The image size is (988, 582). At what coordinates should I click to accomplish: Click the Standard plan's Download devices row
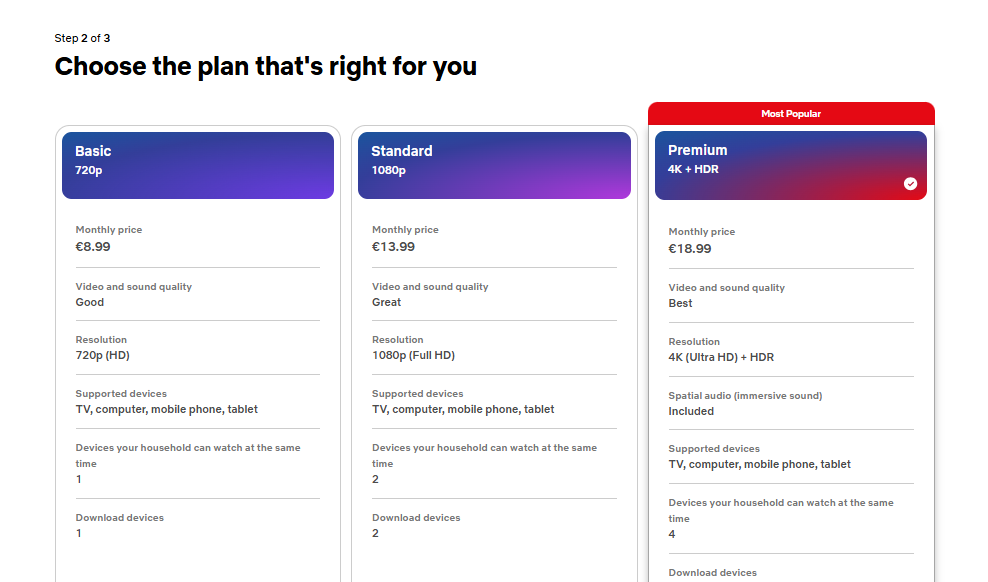pos(416,525)
